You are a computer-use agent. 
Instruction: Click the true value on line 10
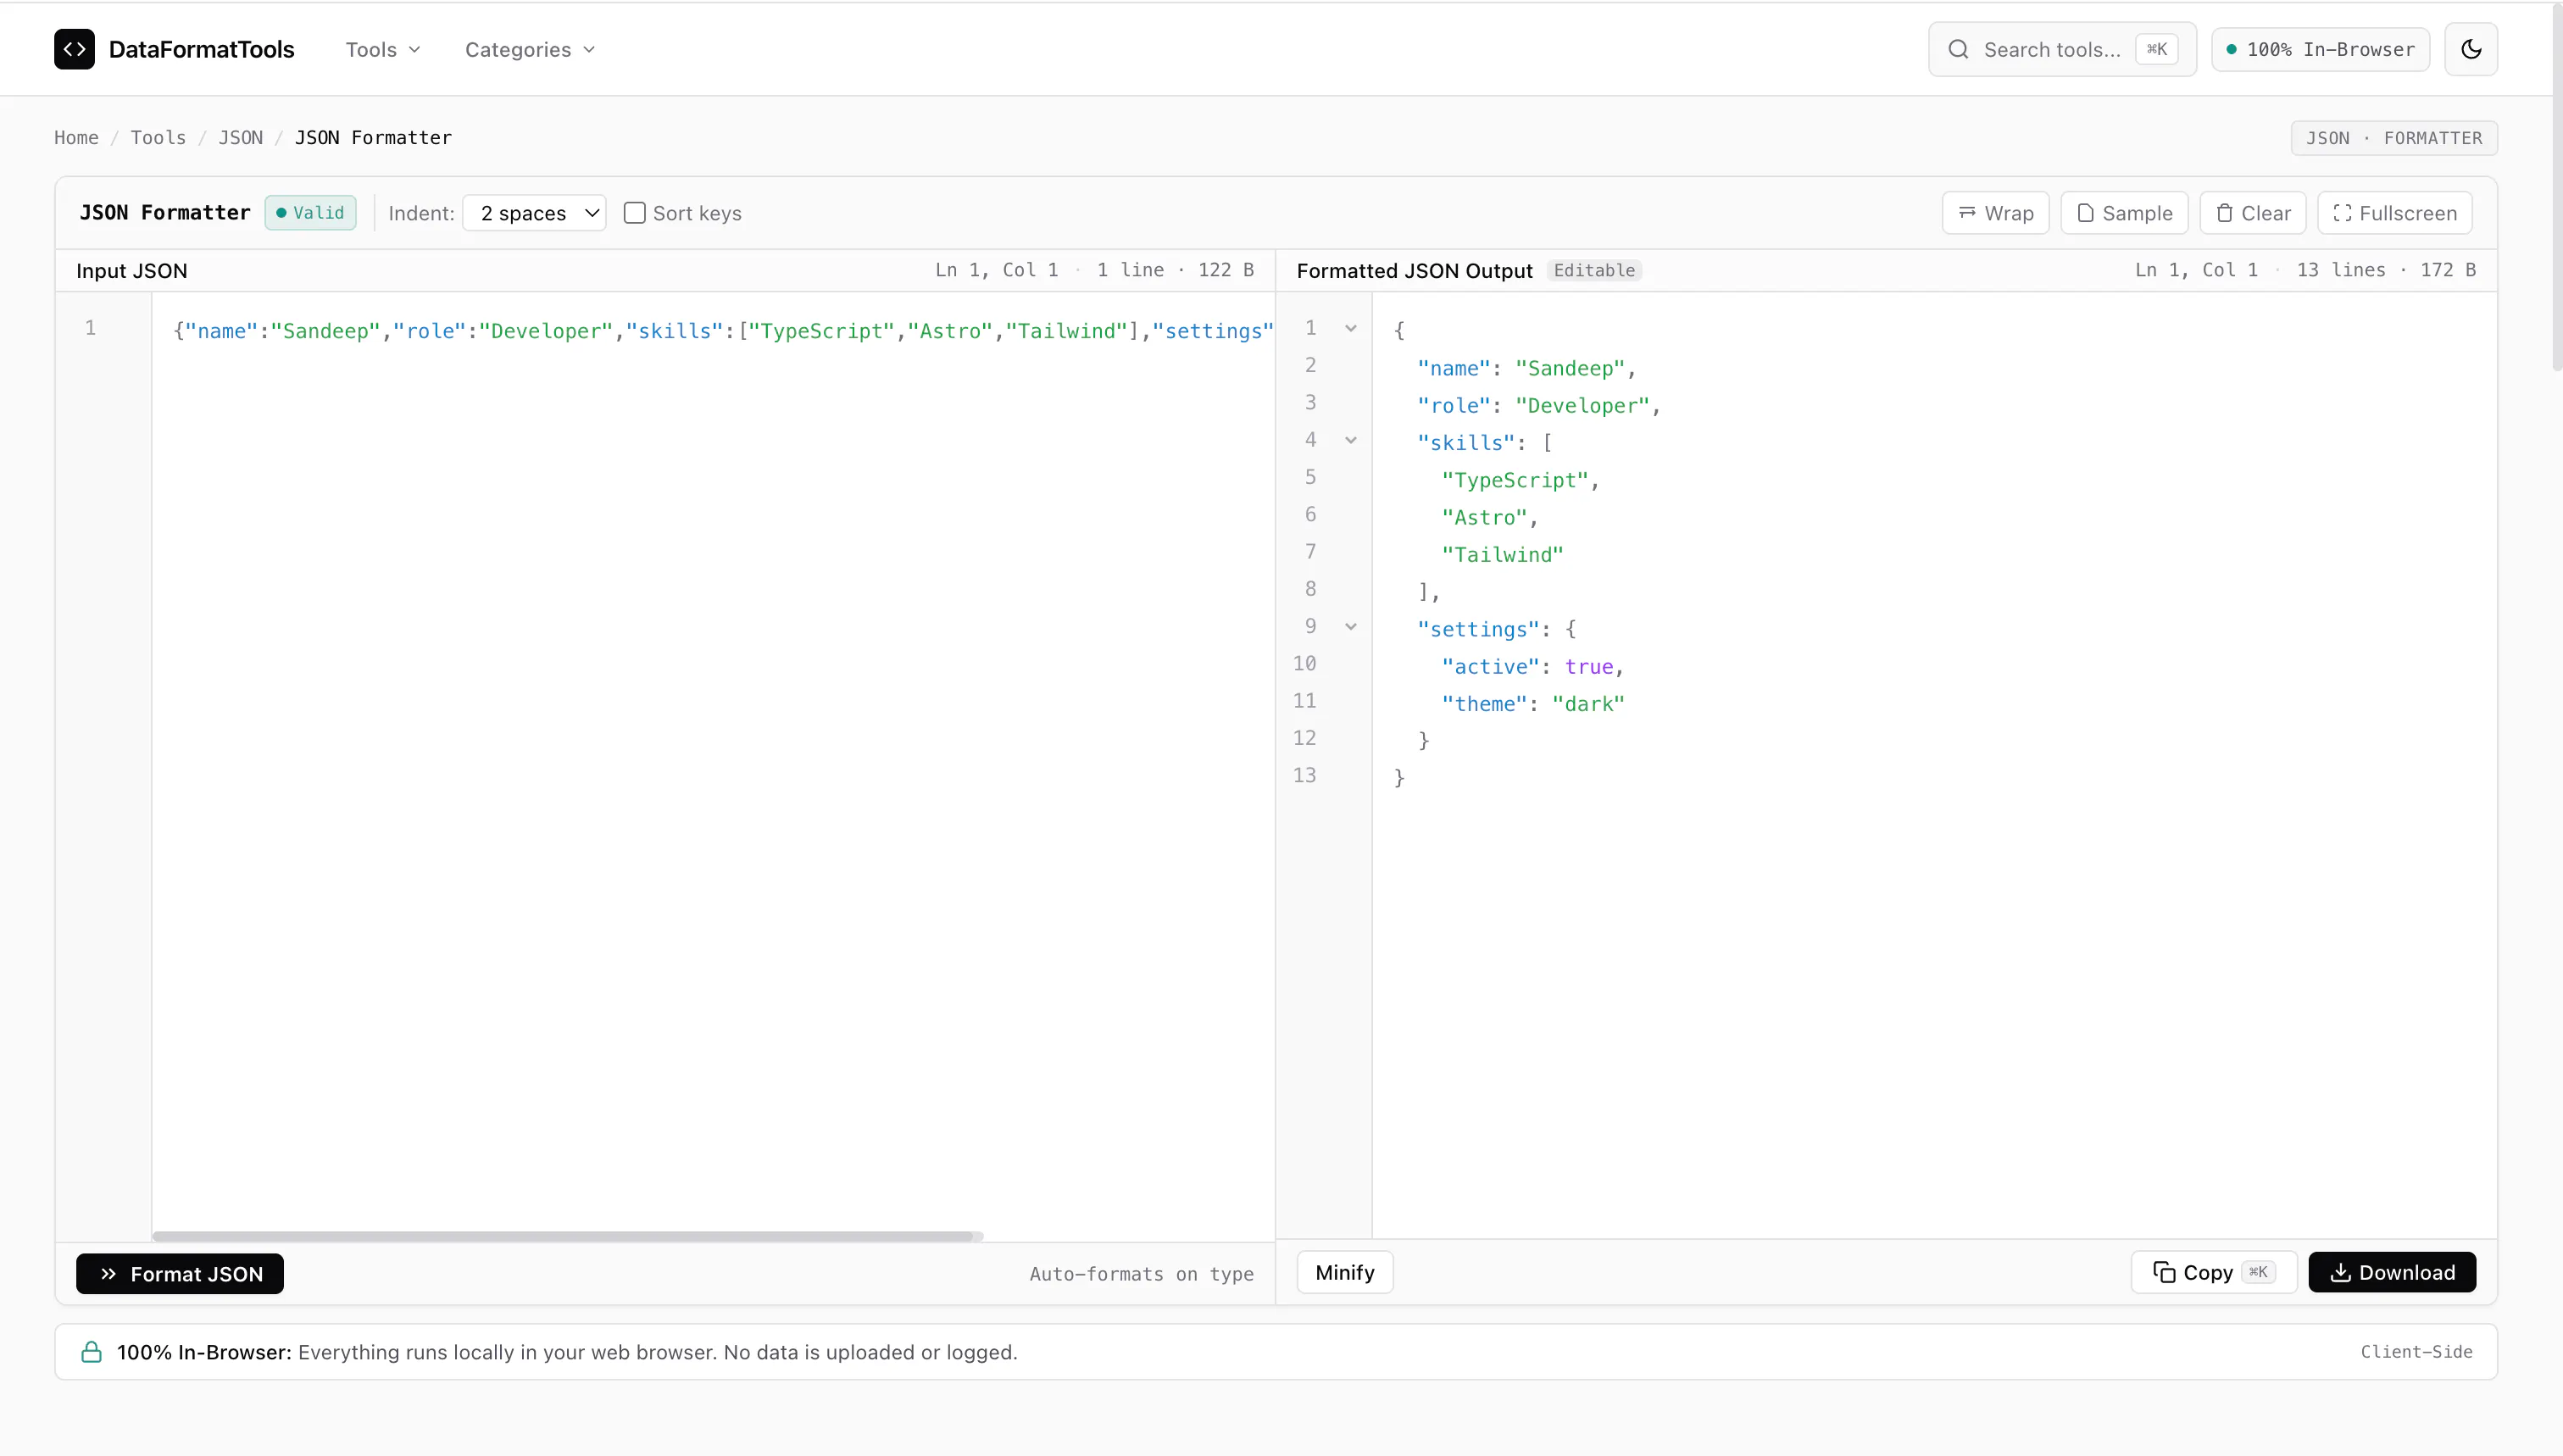(1588, 667)
